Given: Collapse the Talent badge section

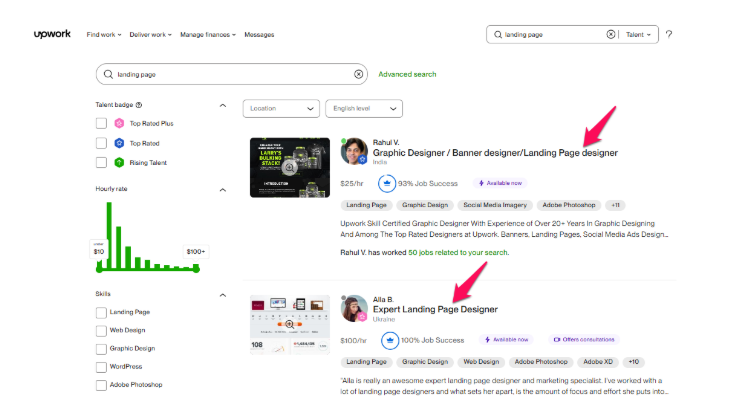Looking at the screenshot, I should point(222,105).
